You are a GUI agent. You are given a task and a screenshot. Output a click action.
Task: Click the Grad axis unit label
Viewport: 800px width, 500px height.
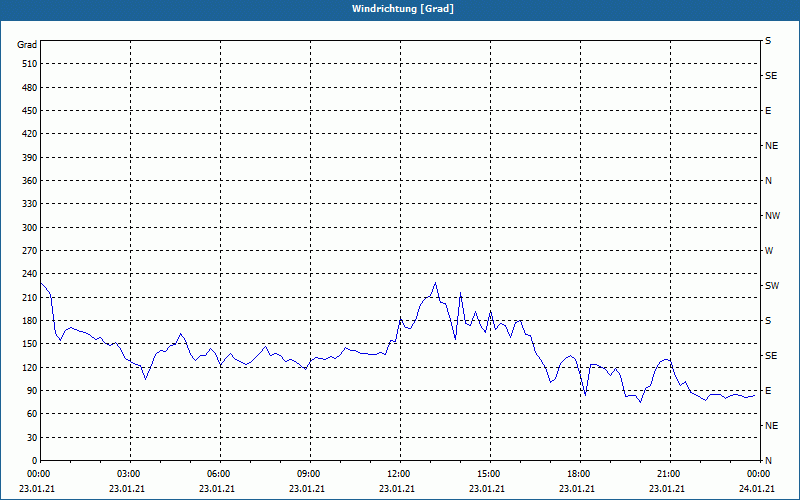pos(27,45)
